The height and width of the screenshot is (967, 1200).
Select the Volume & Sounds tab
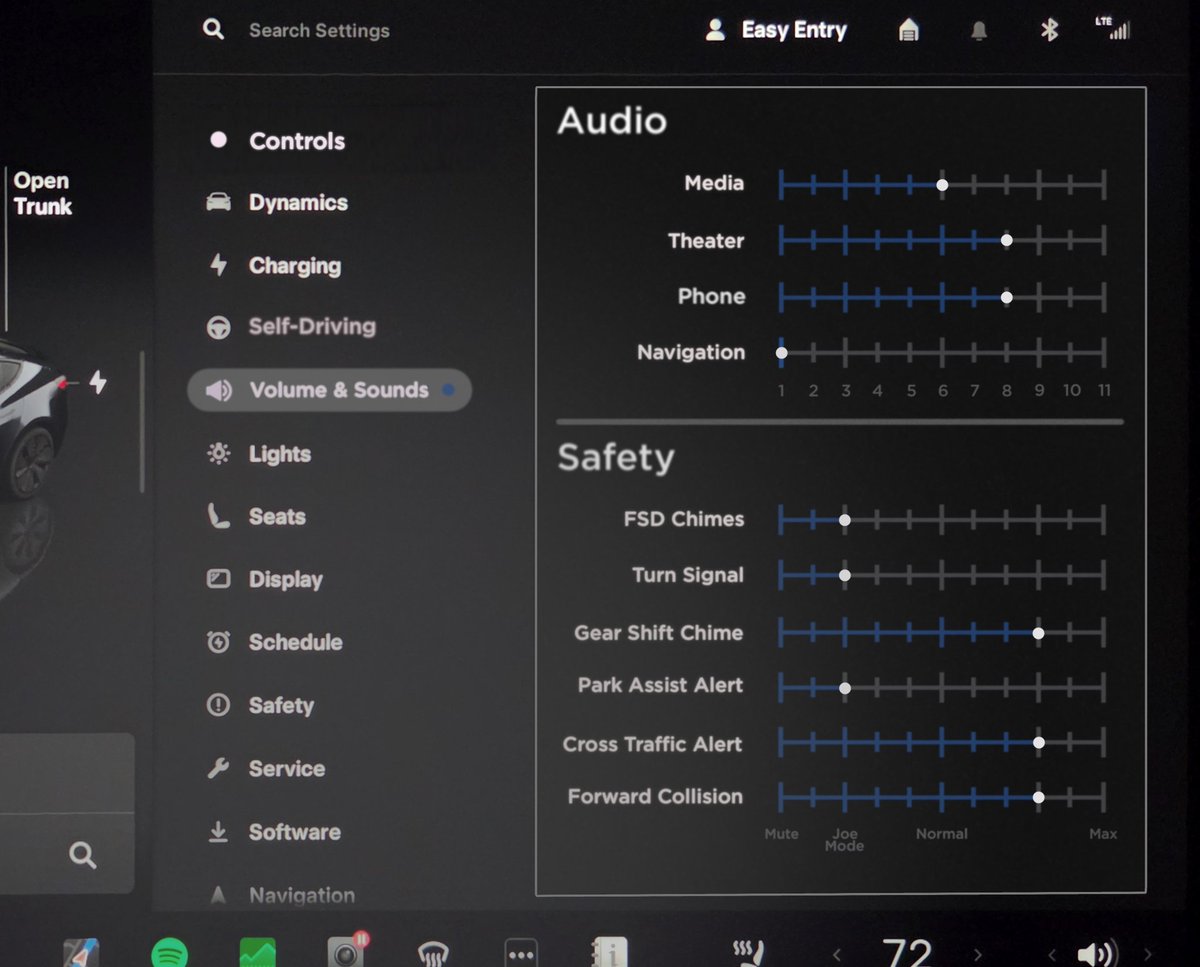tap(329, 390)
